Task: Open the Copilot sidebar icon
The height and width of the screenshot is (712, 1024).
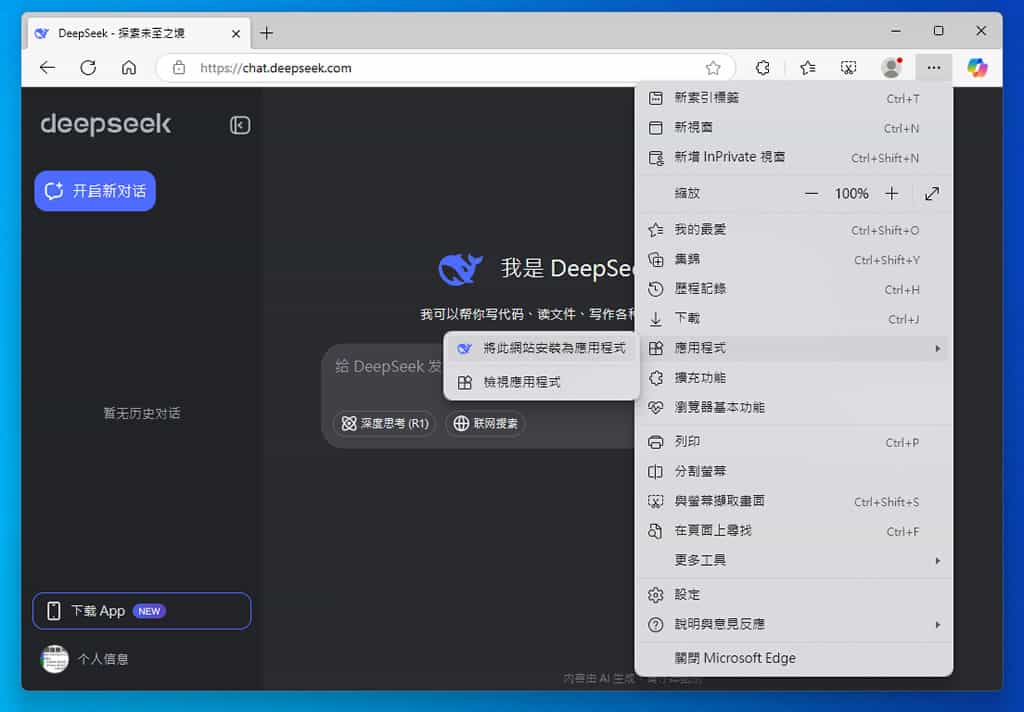Action: [977, 67]
